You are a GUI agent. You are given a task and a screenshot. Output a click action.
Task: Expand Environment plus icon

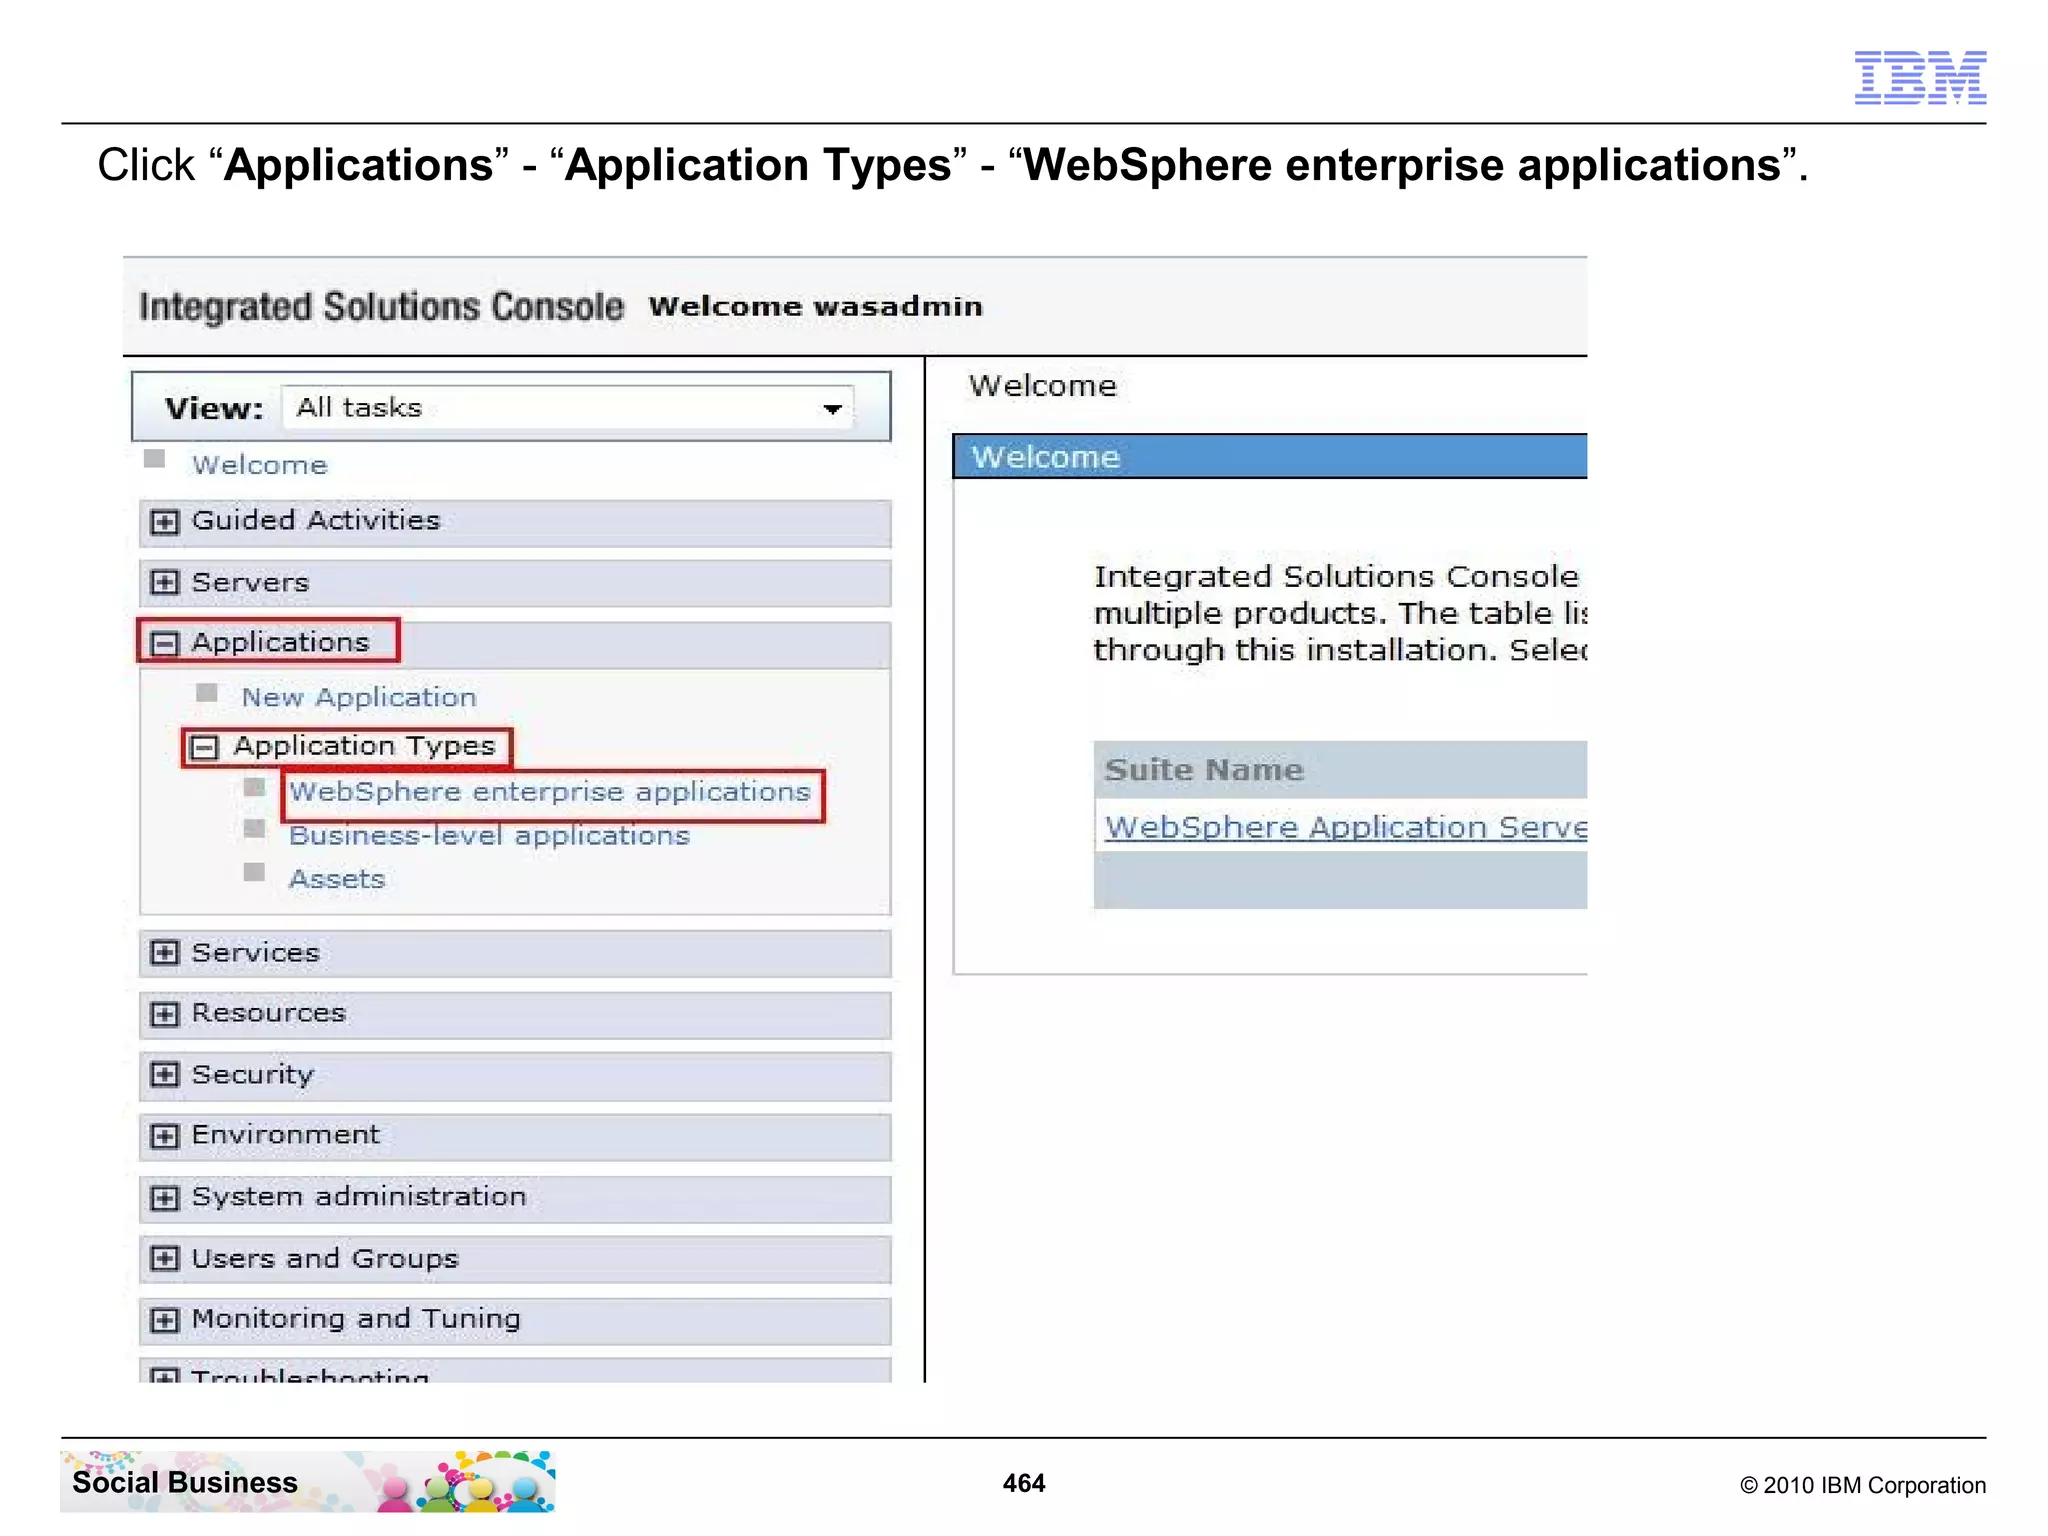[x=164, y=1136]
